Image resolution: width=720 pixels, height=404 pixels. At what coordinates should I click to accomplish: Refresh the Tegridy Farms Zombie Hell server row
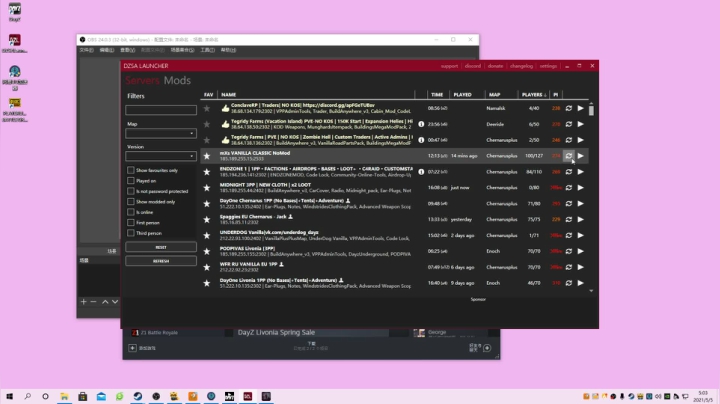click(569, 140)
